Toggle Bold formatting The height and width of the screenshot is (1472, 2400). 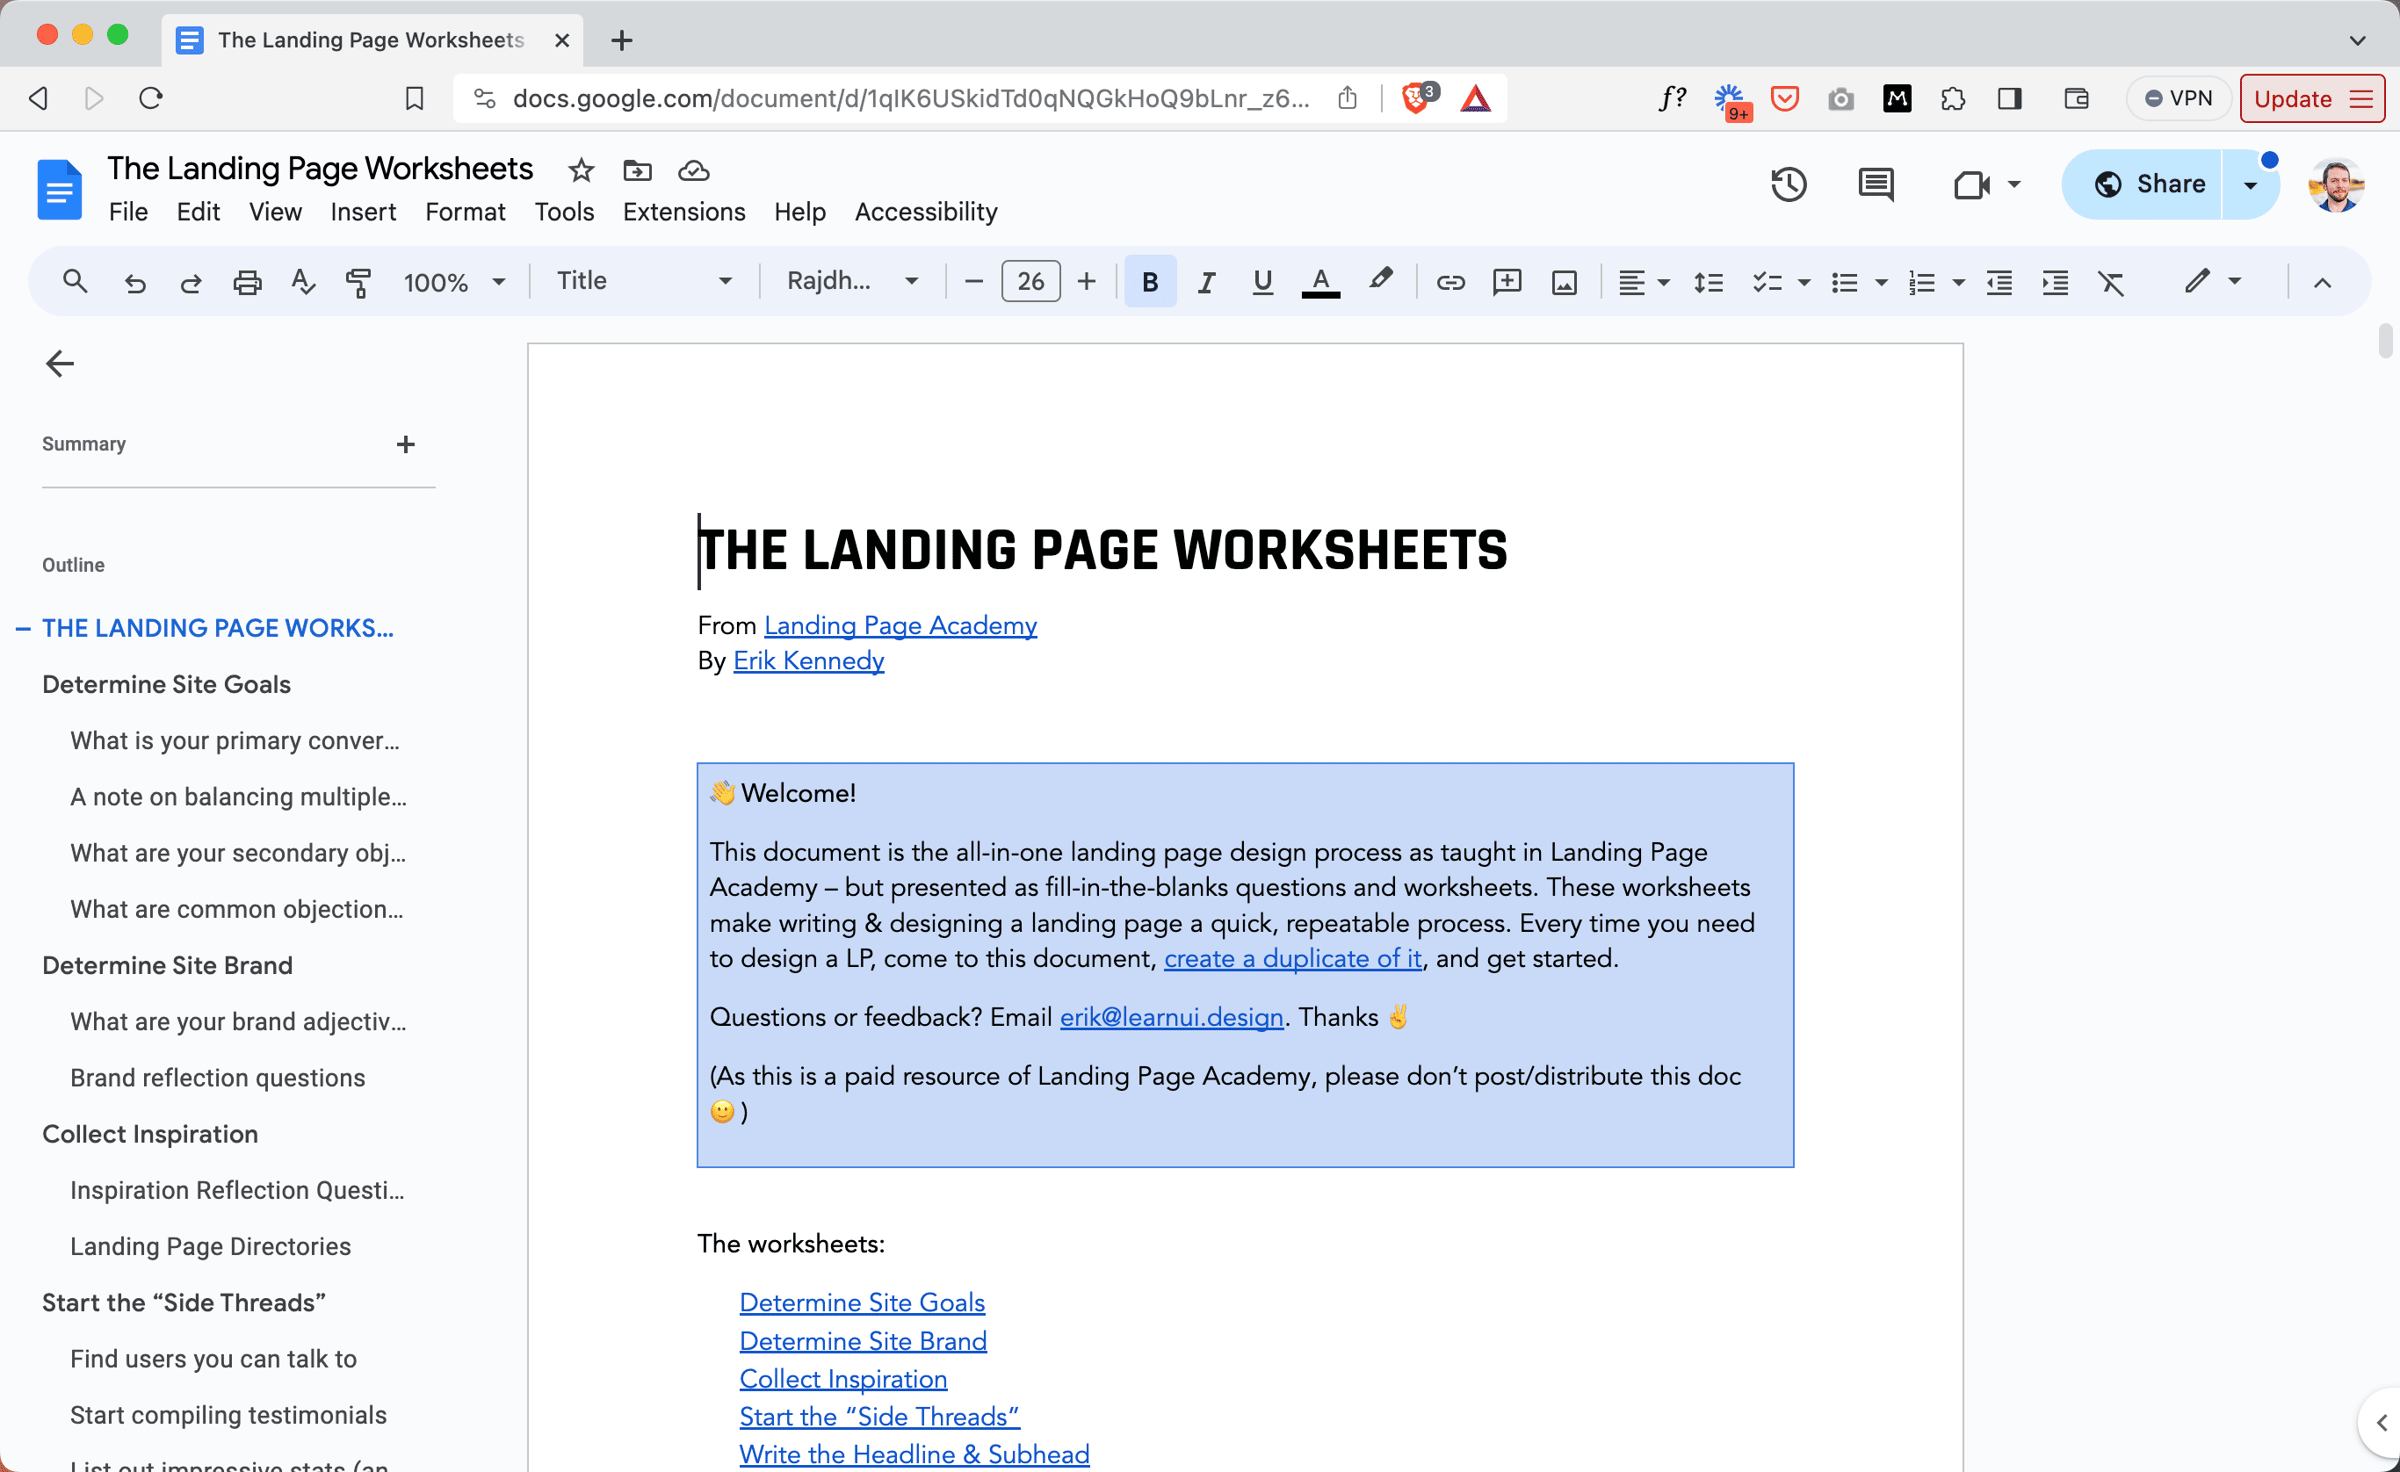(x=1150, y=283)
